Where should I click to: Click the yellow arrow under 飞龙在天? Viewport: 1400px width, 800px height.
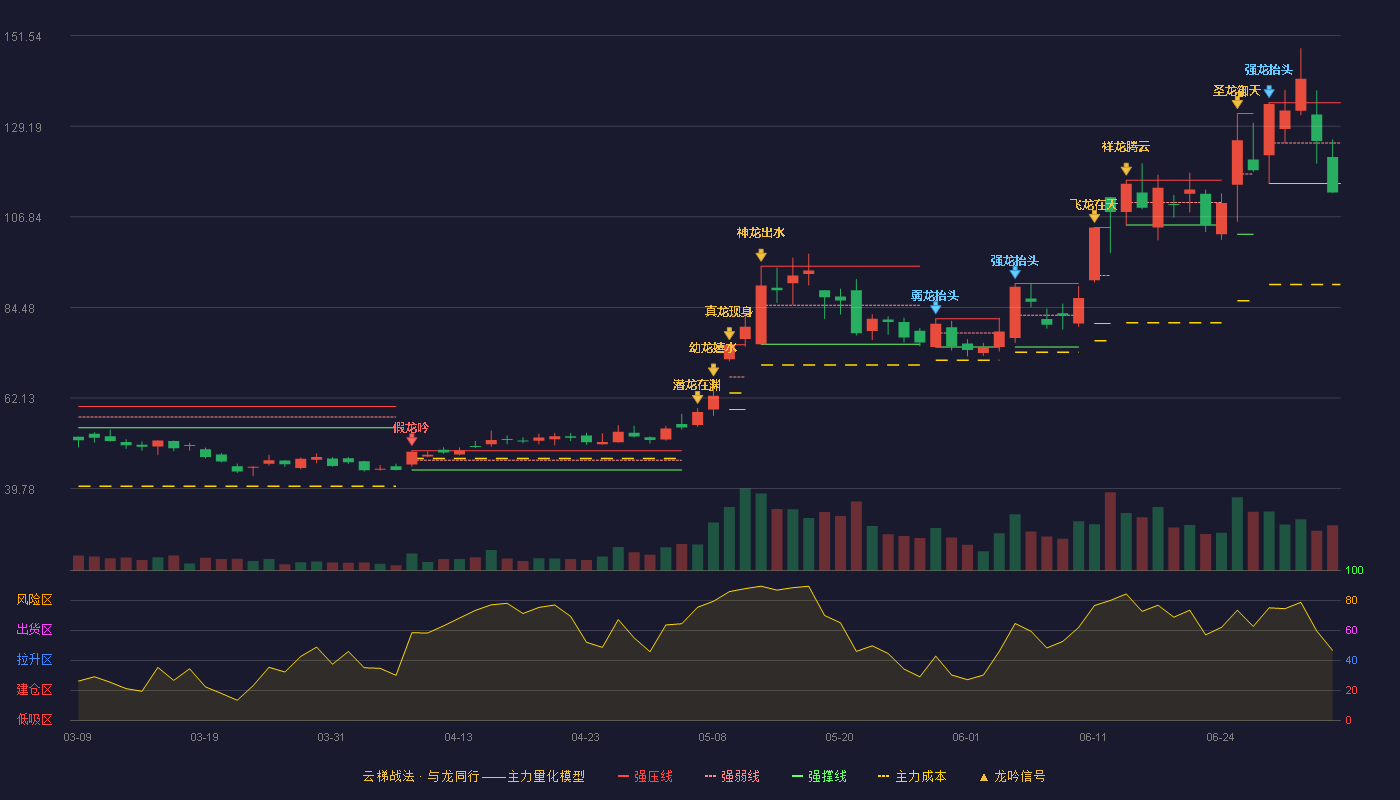point(1094,216)
